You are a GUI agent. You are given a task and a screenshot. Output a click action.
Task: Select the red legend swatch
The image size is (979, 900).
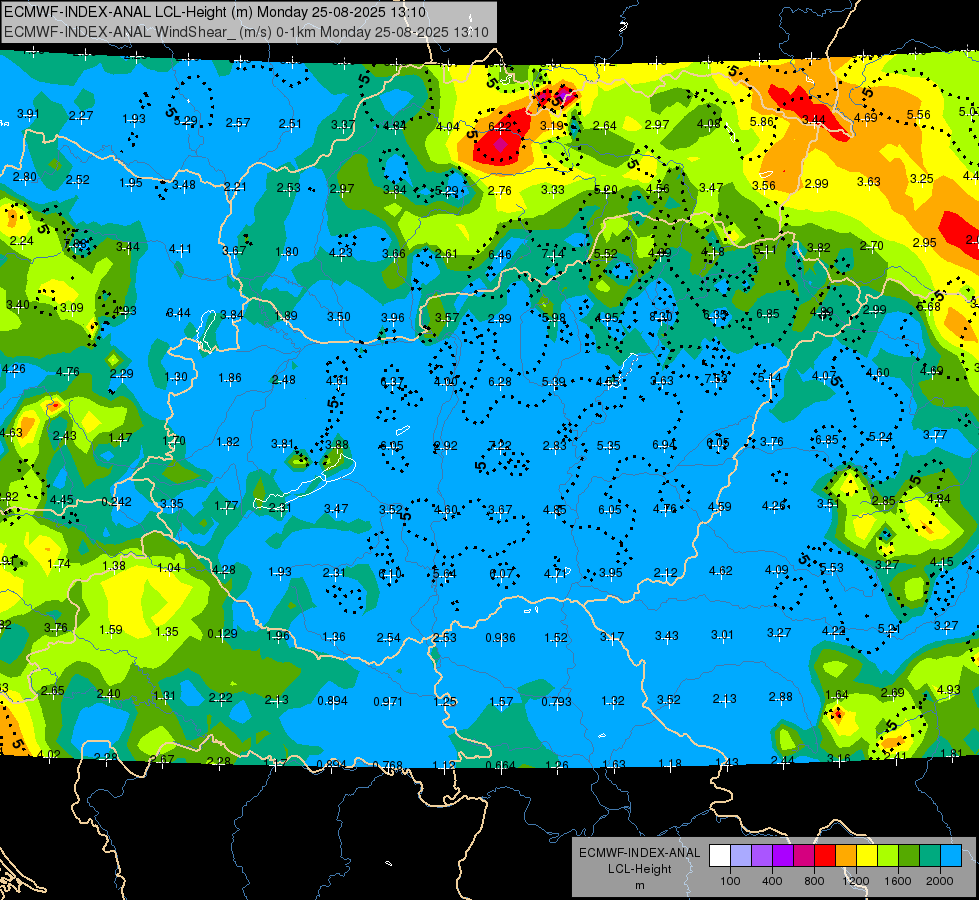click(x=825, y=856)
